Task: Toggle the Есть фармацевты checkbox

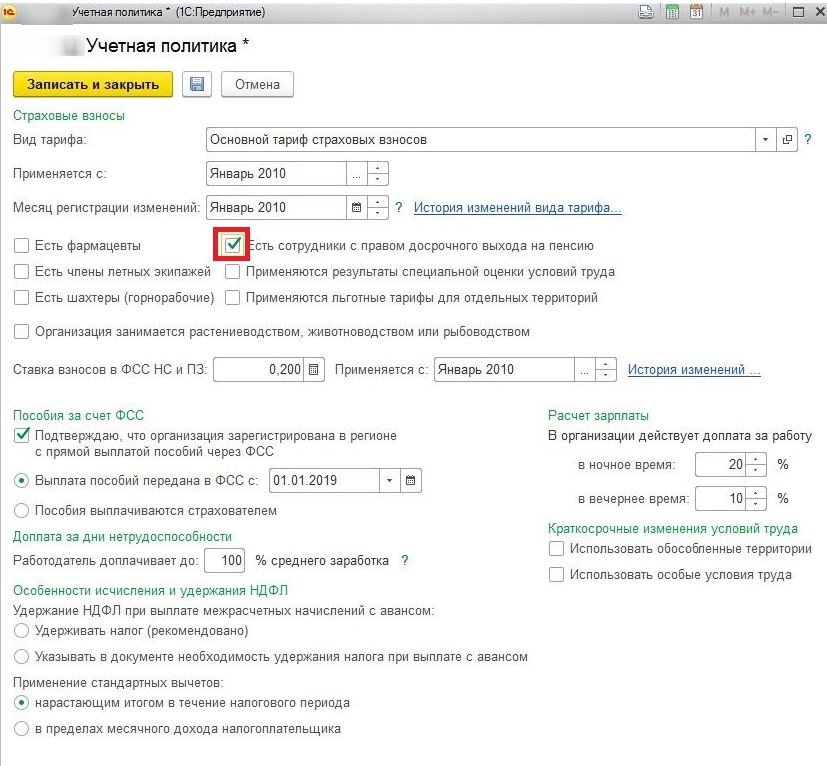Action: [21, 245]
